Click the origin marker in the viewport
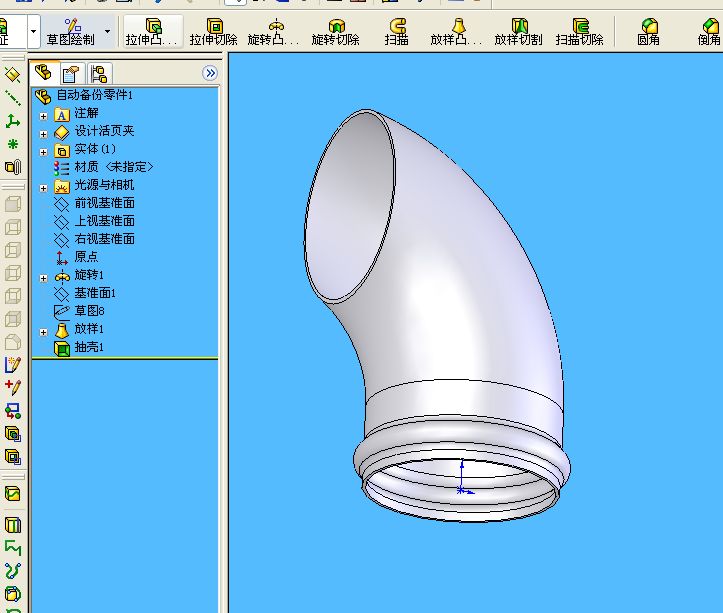723x613 pixels. 462,491
